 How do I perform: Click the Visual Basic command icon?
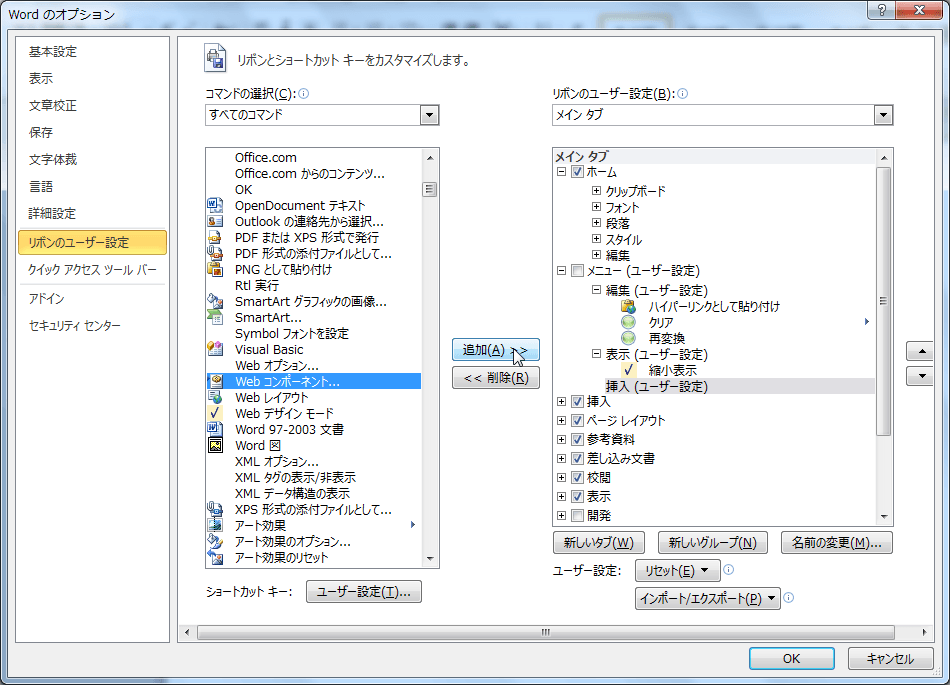[215, 349]
